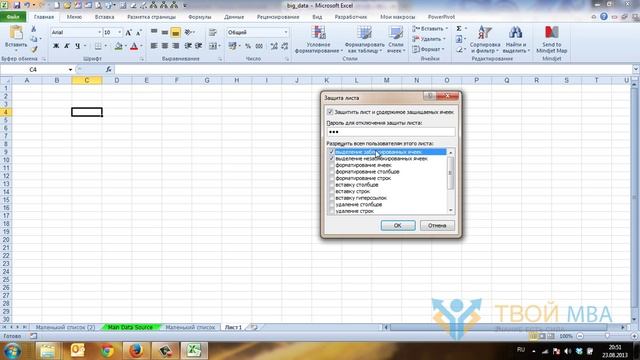Click the password field in protection dialog
The image size is (640, 360).
coord(391,132)
